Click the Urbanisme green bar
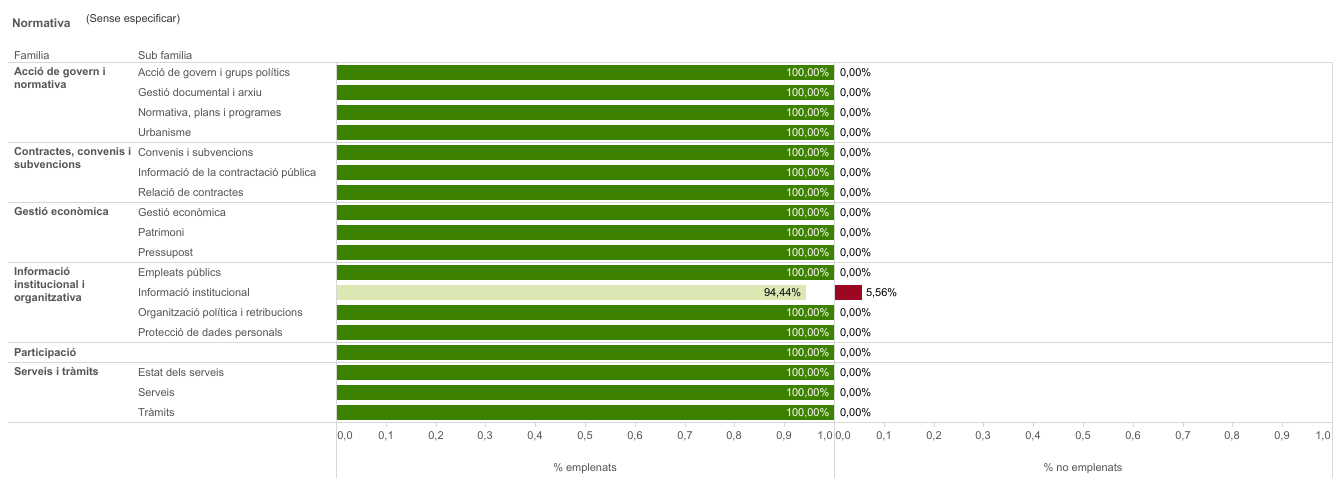The width and height of the screenshot is (1344, 502). click(585, 132)
